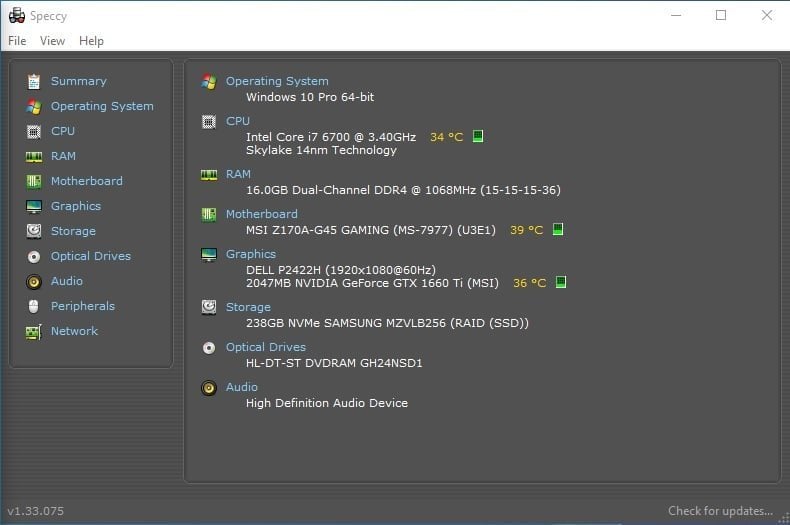The width and height of the screenshot is (790, 525).
Task: Click the green motherboard temperature indicator square
Action: pos(558,229)
